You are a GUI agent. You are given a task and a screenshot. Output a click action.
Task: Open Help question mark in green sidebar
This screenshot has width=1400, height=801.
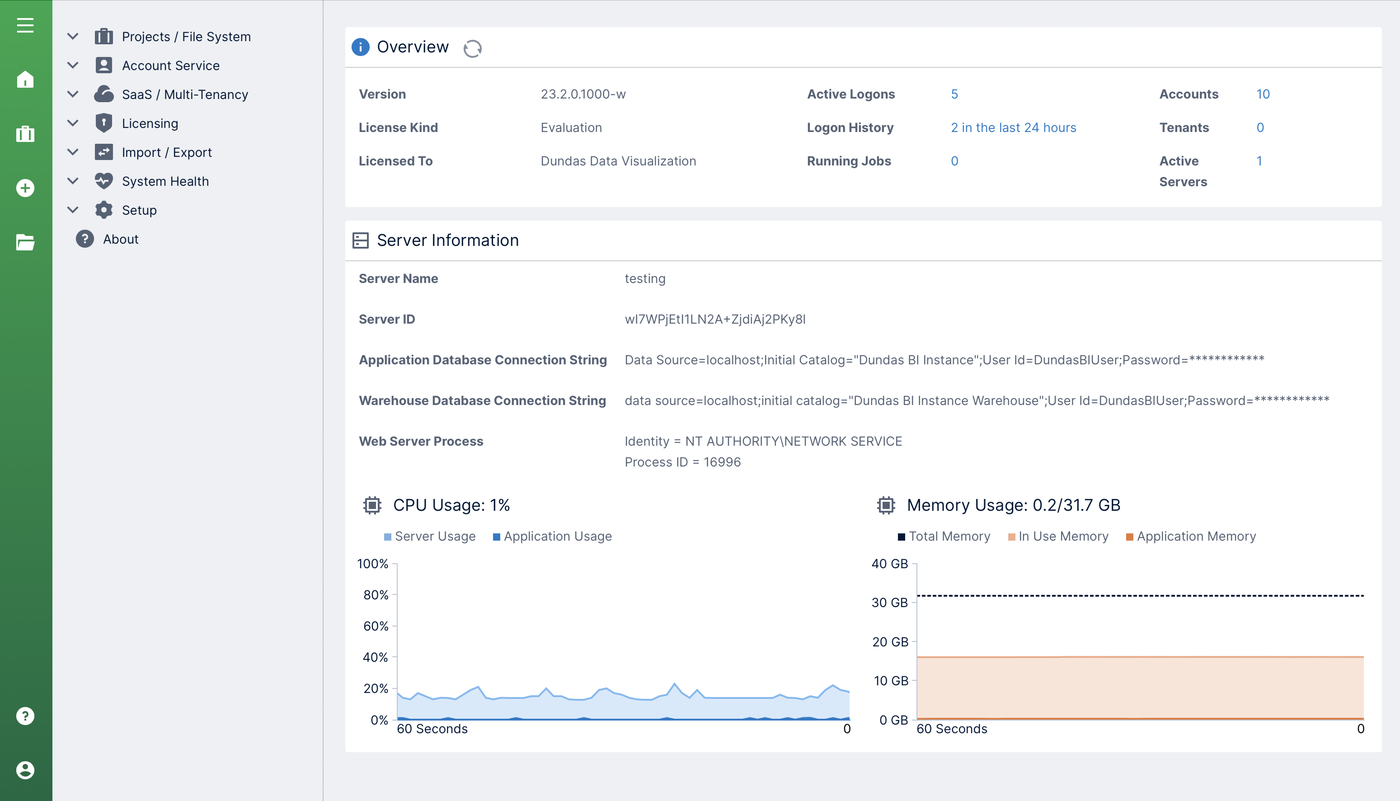(26, 716)
